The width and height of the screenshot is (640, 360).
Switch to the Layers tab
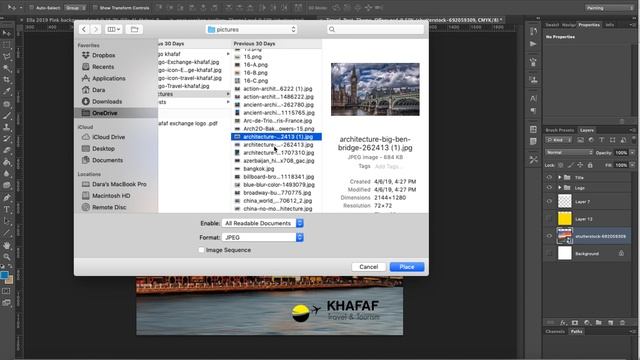(x=587, y=130)
